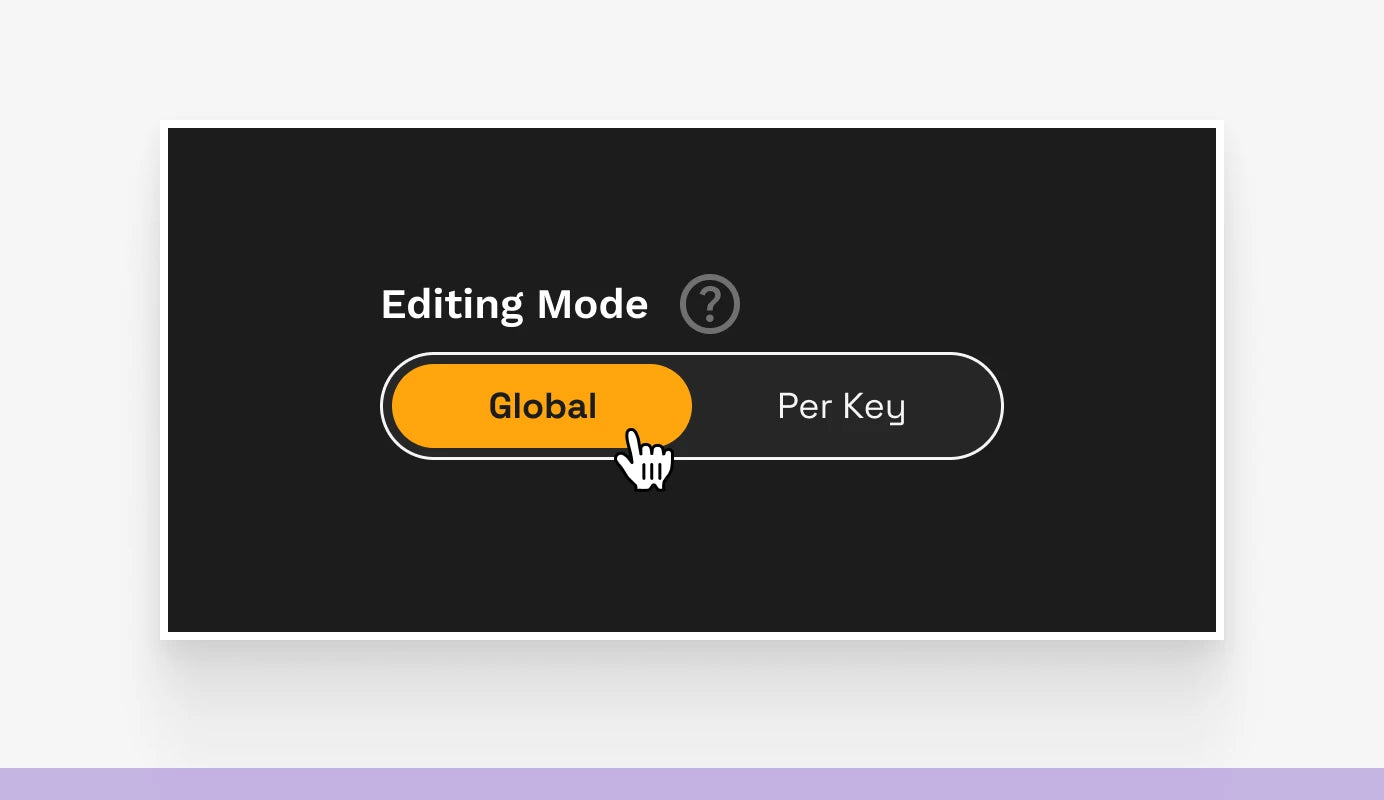Open help for Editing Mode
The width and height of the screenshot is (1384, 800).
click(710, 304)
